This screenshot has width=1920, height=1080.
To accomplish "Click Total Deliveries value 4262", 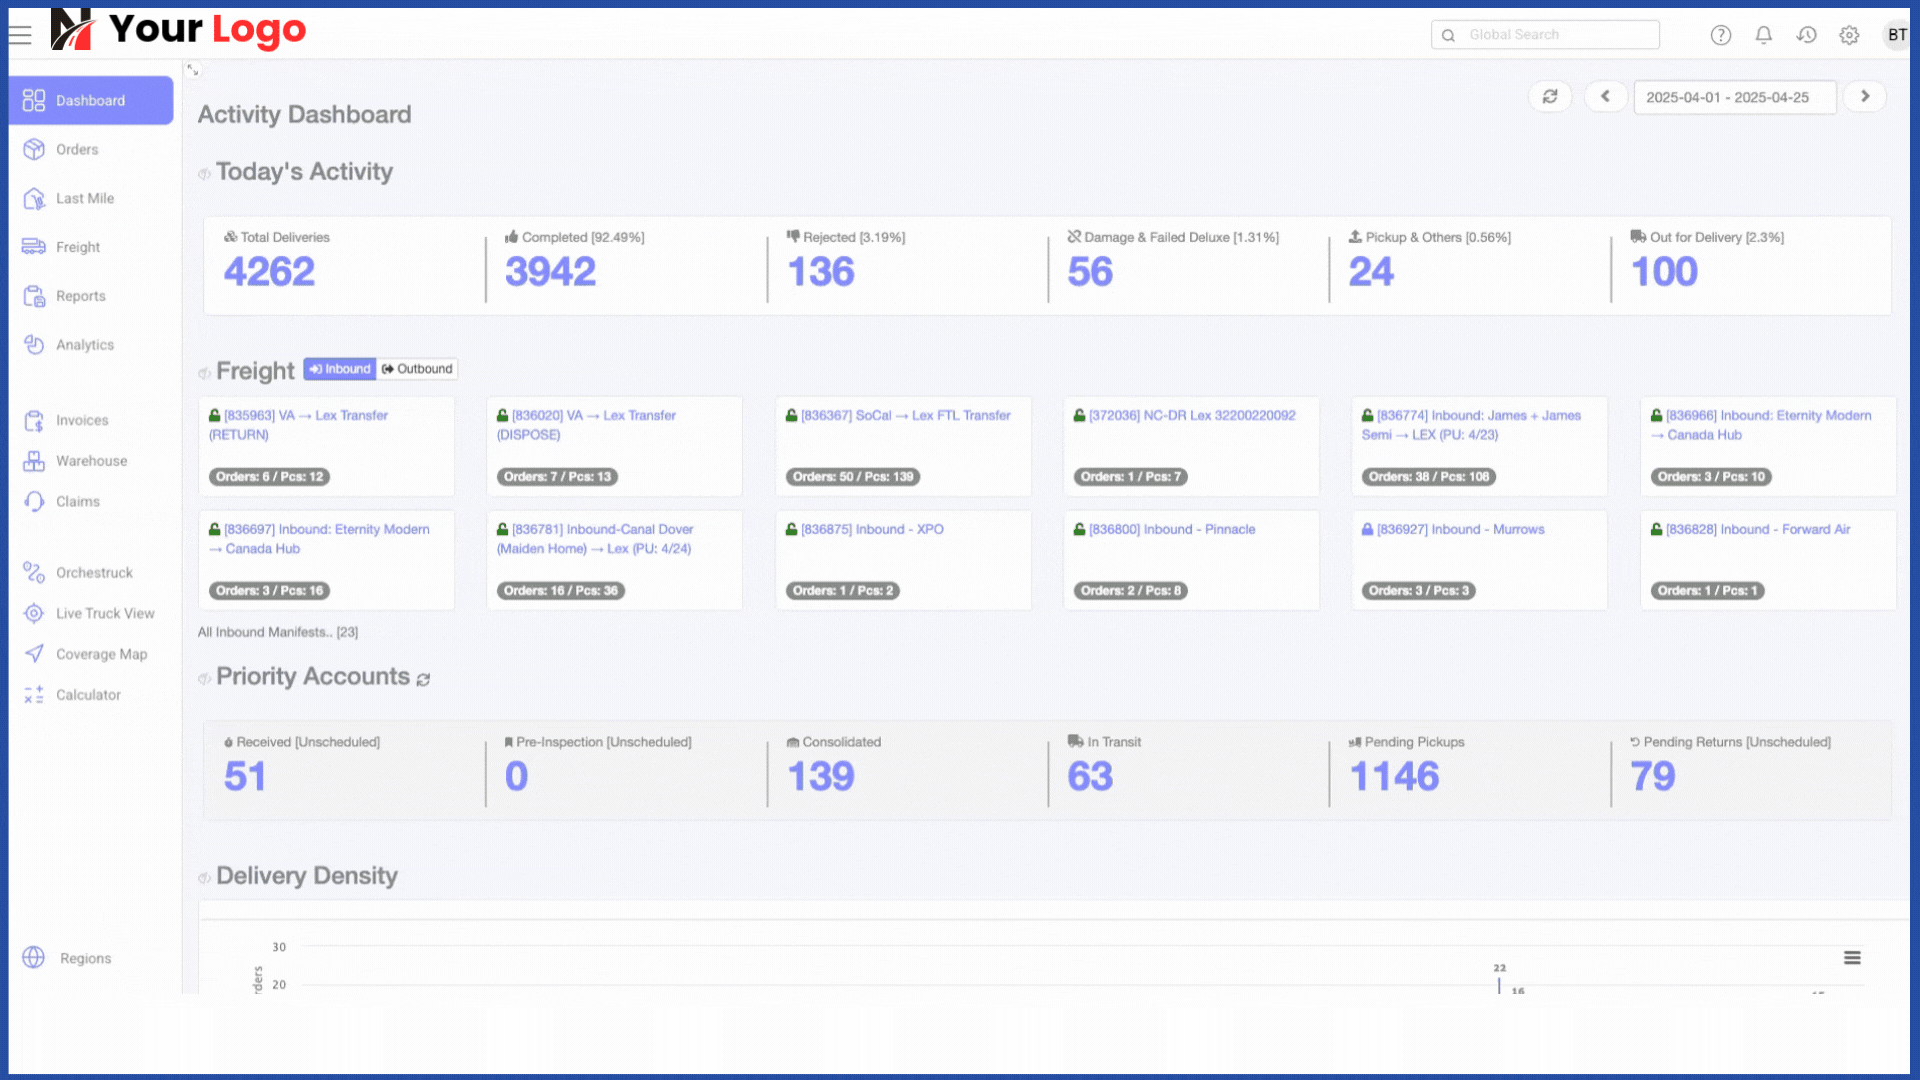I will [x=269, y=271].
